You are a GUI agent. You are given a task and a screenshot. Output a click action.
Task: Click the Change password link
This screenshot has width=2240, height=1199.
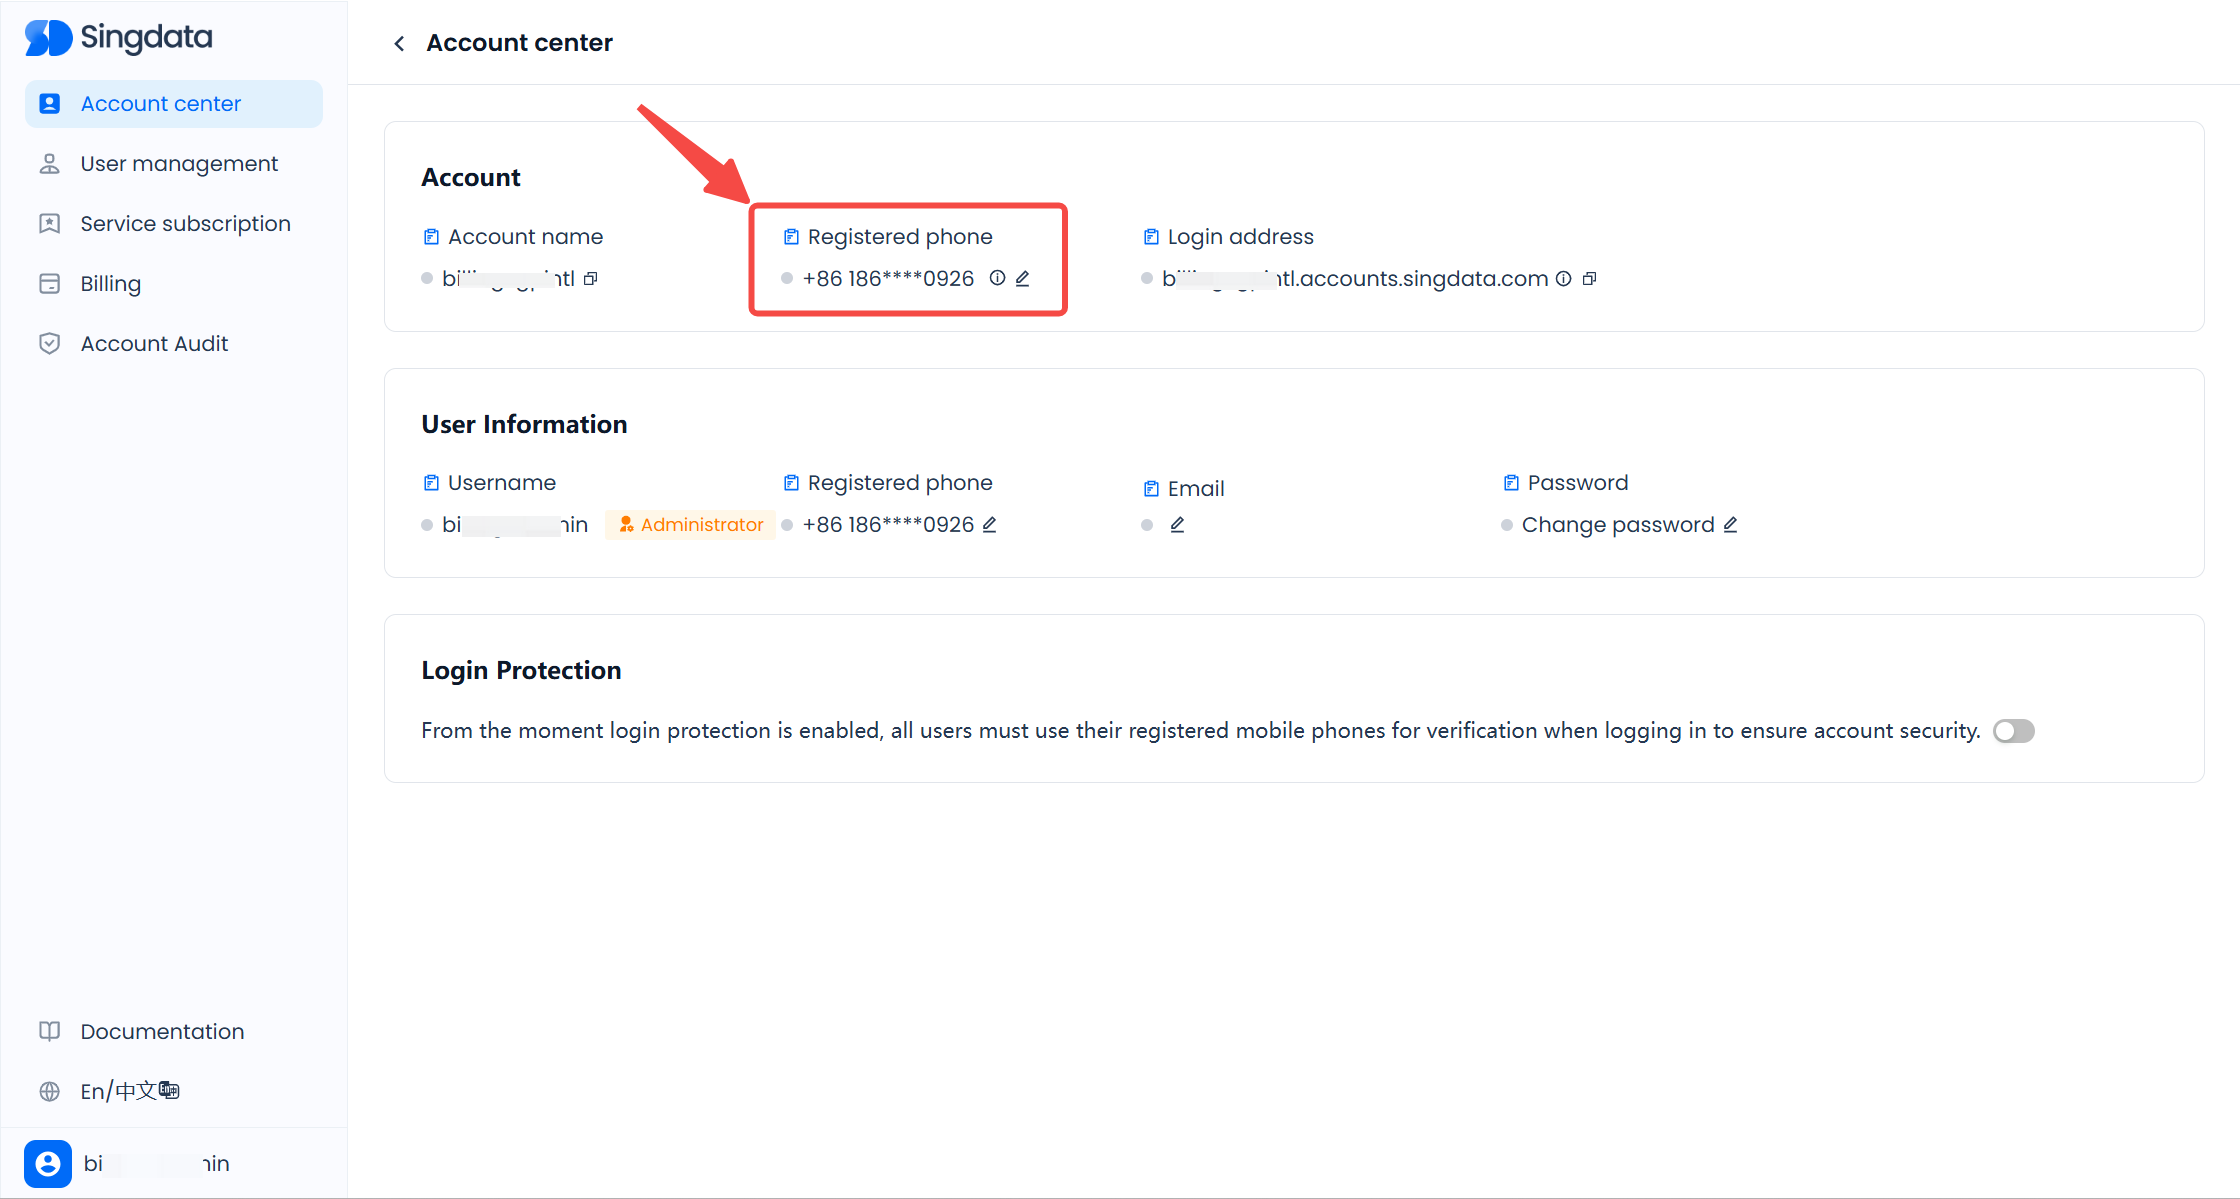(x=1617, y=525)
